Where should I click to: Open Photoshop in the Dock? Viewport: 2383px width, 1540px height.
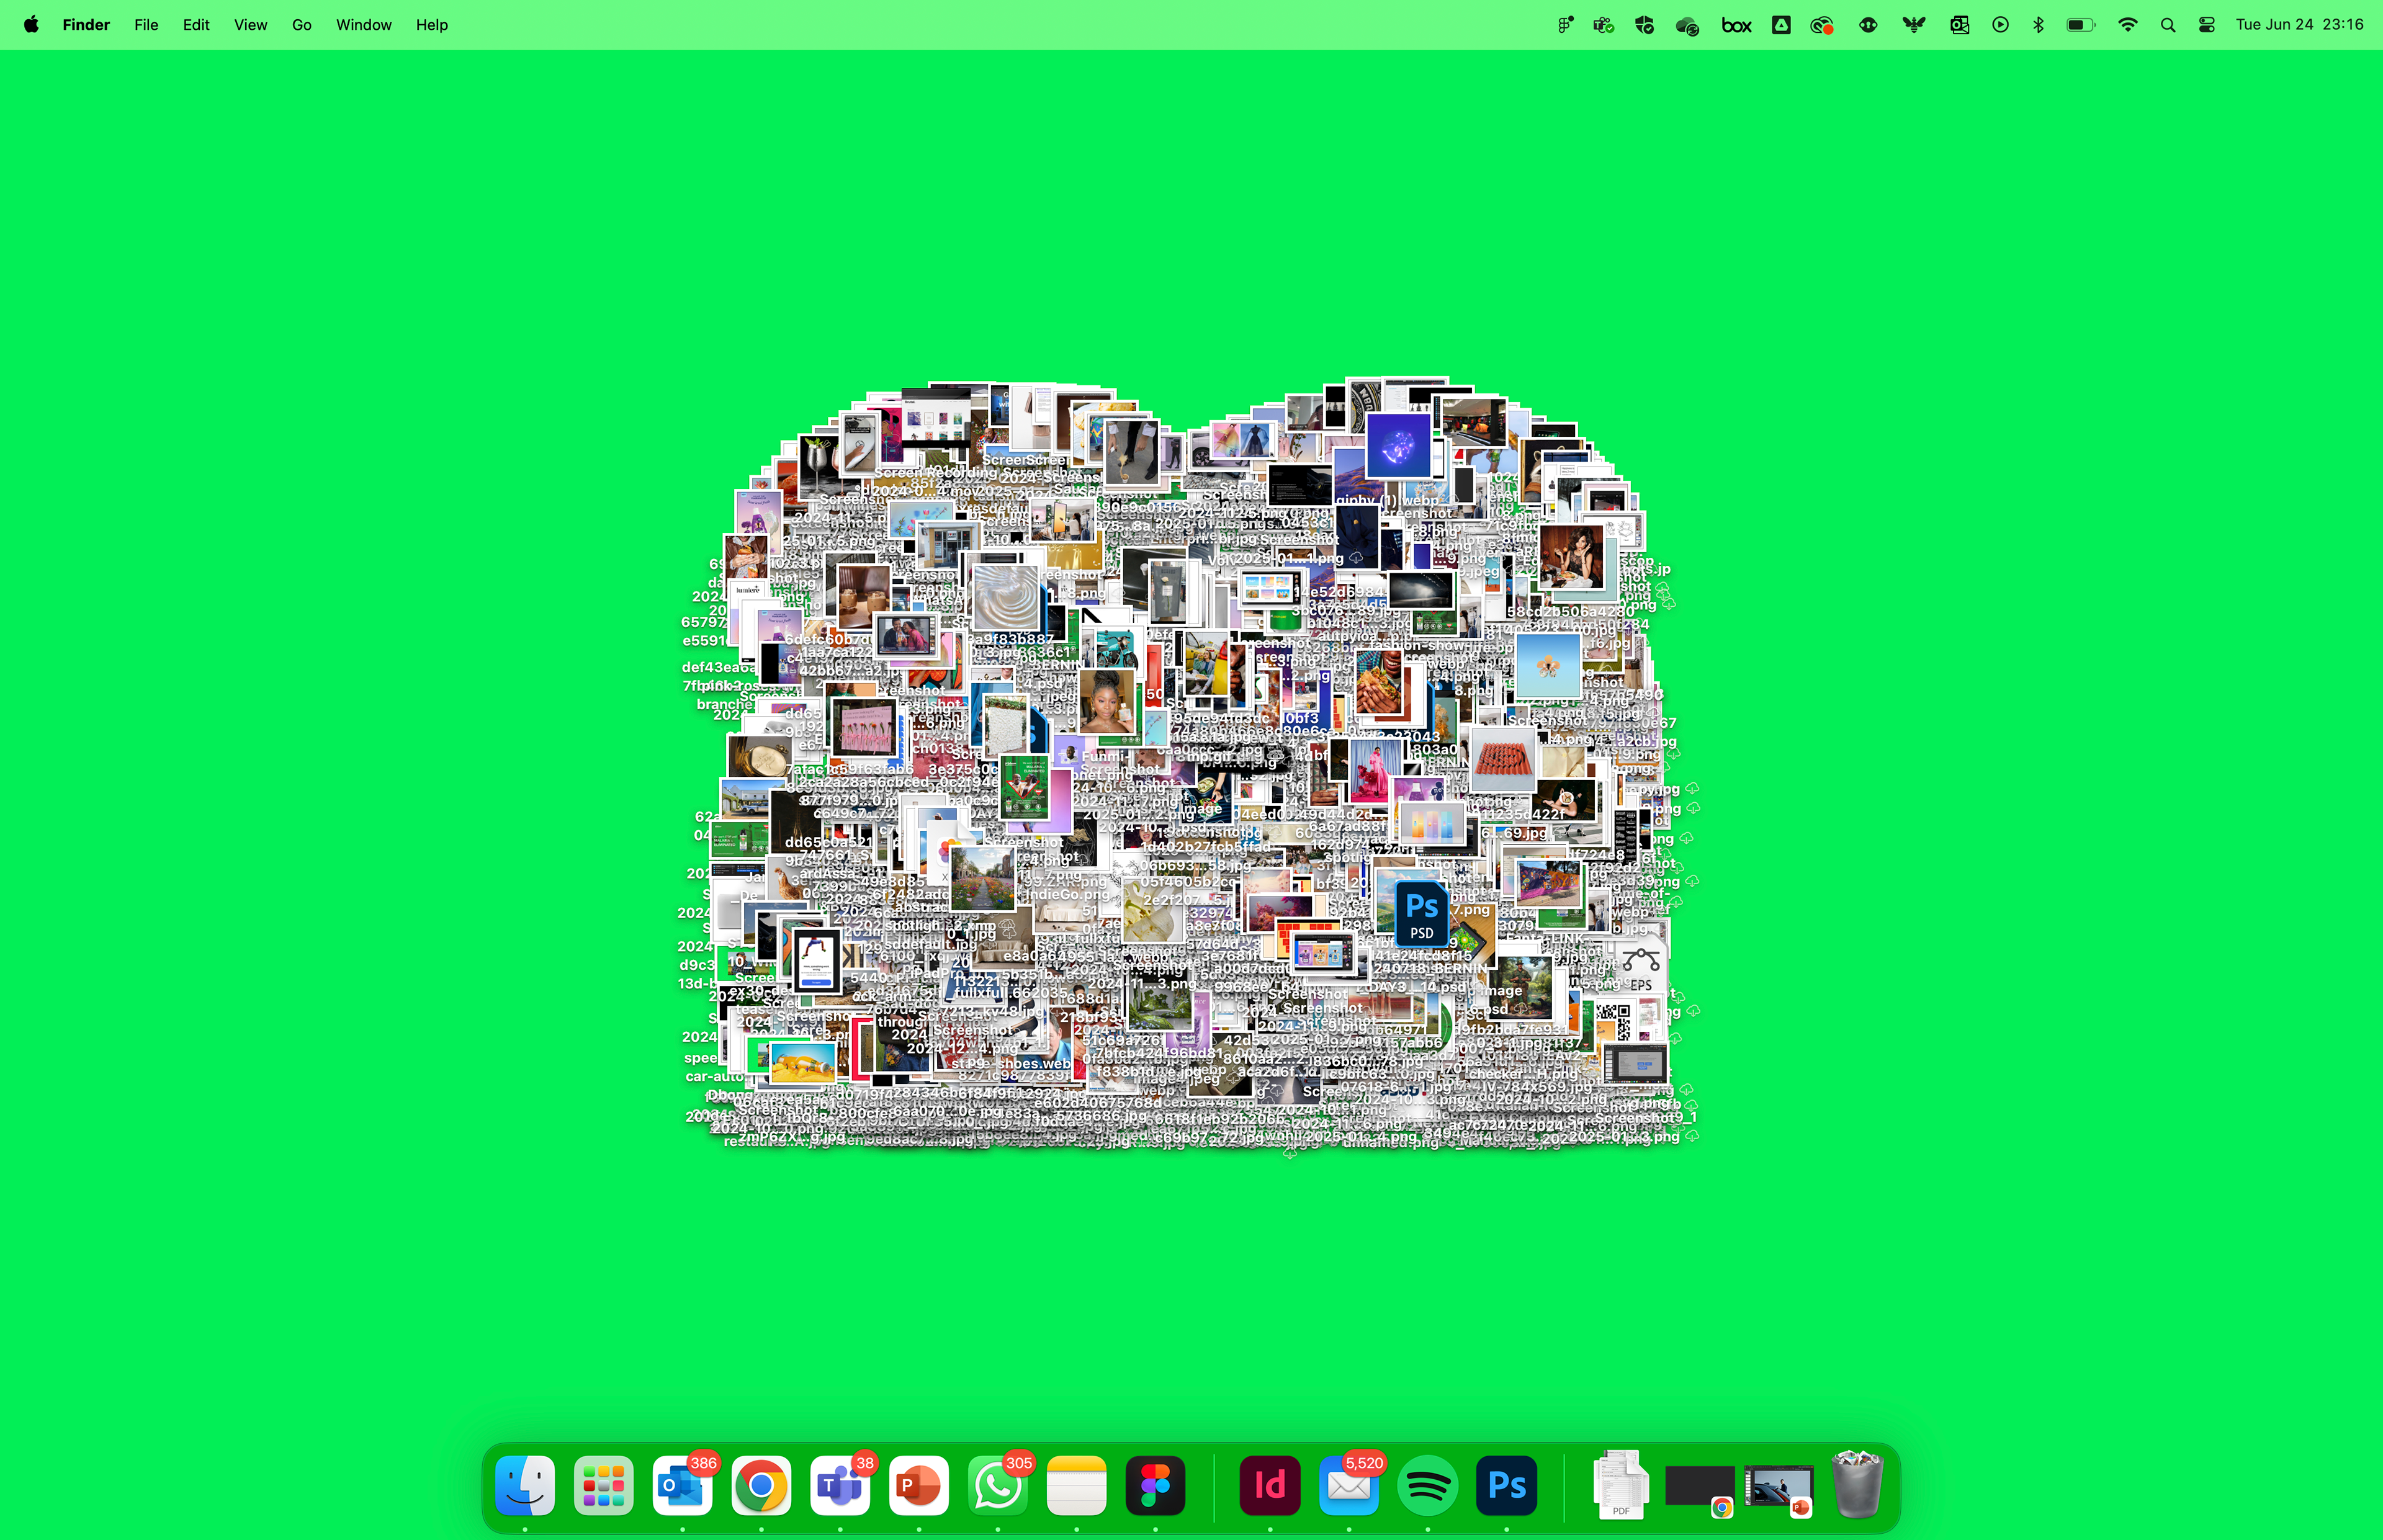tap(1506, 1485)
